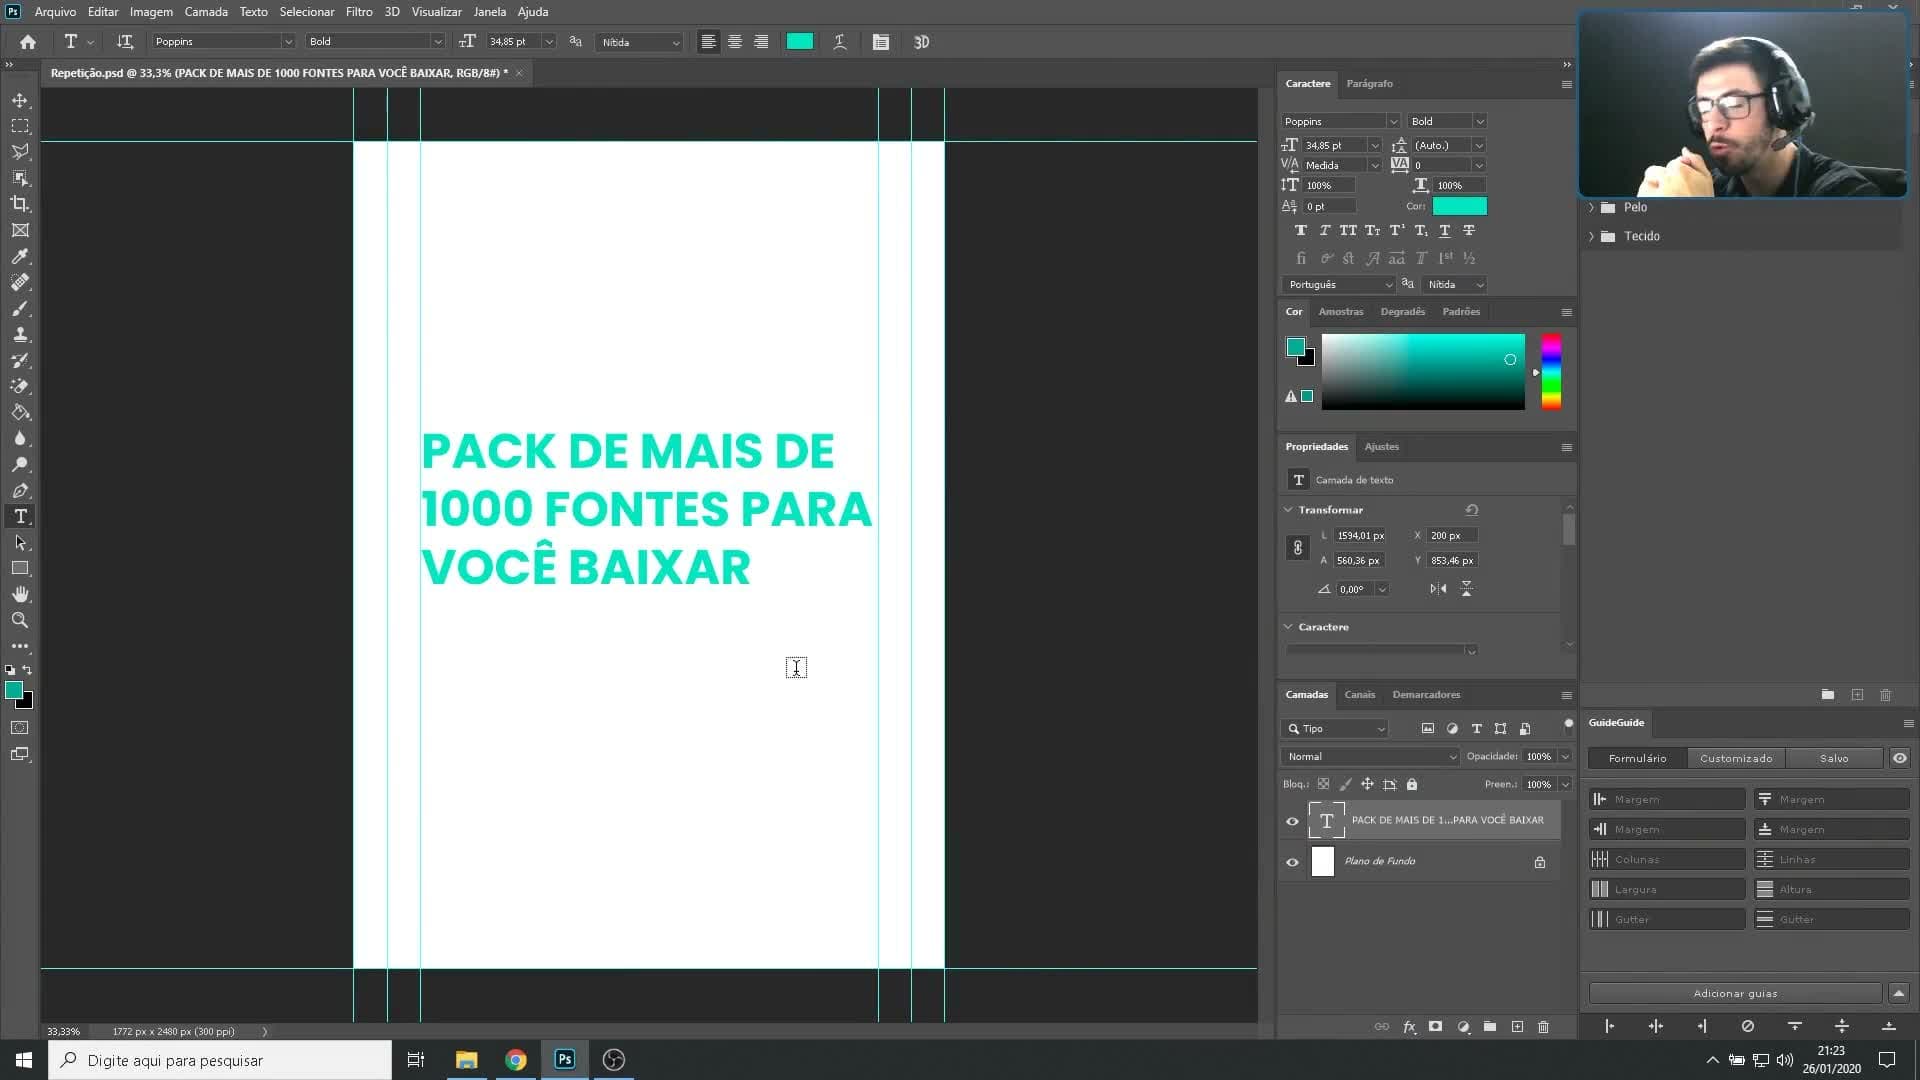The image size is (1920, 1080).
Task: Create a new layer in Layers panel
Action: 1517,1027
